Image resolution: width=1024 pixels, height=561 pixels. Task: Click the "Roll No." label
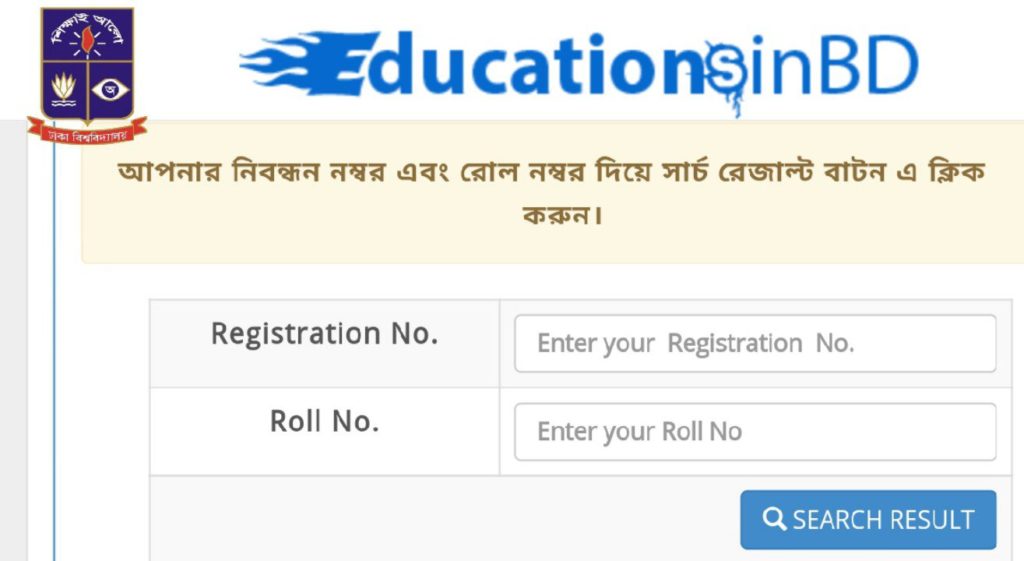(324, 422)
